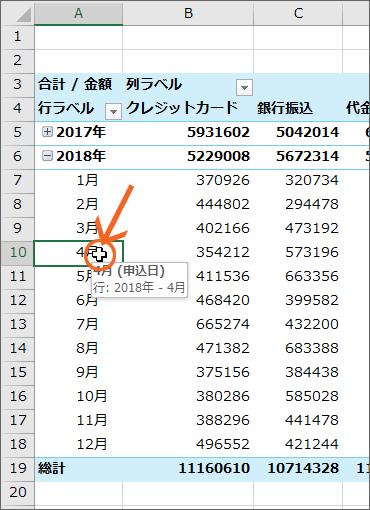Click cell value 432200

tap(312, 324)
